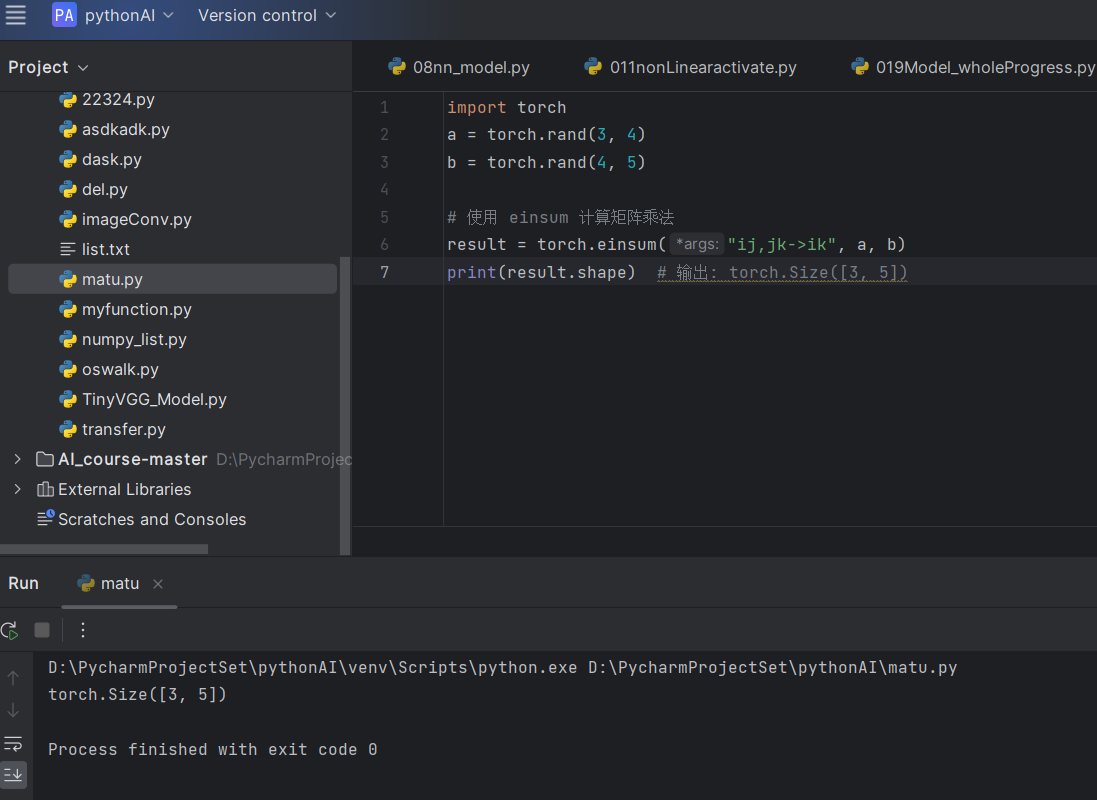Toggle Scroll to the End in console
The image size is (1097, 800).
13,774
